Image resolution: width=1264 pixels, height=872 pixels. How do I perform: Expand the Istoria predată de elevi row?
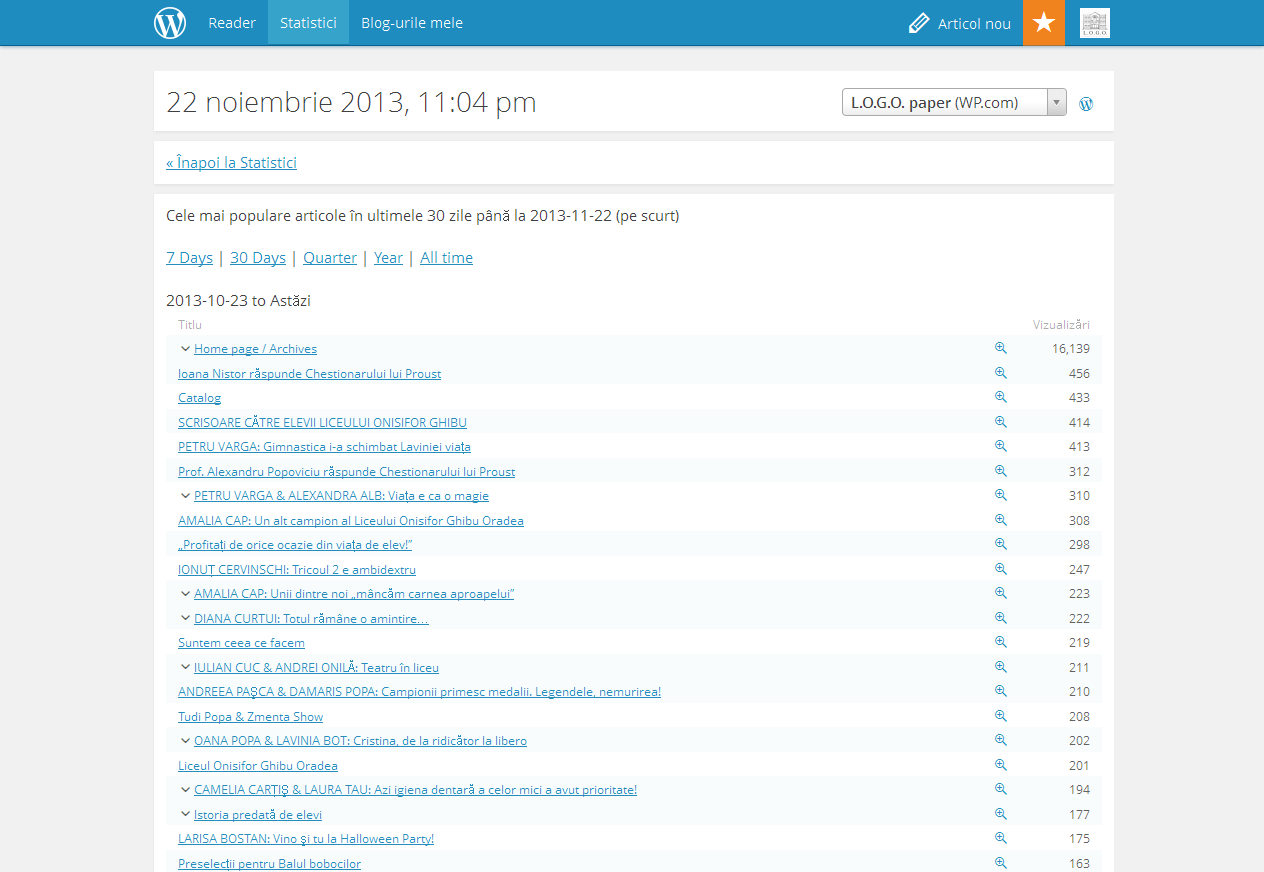point(185,814)
